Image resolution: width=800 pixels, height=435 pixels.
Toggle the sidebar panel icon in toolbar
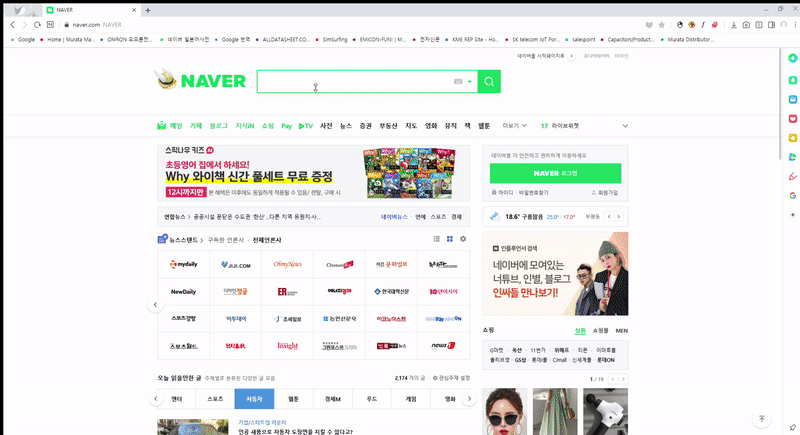pyautogui.click(x=771, y=24)
